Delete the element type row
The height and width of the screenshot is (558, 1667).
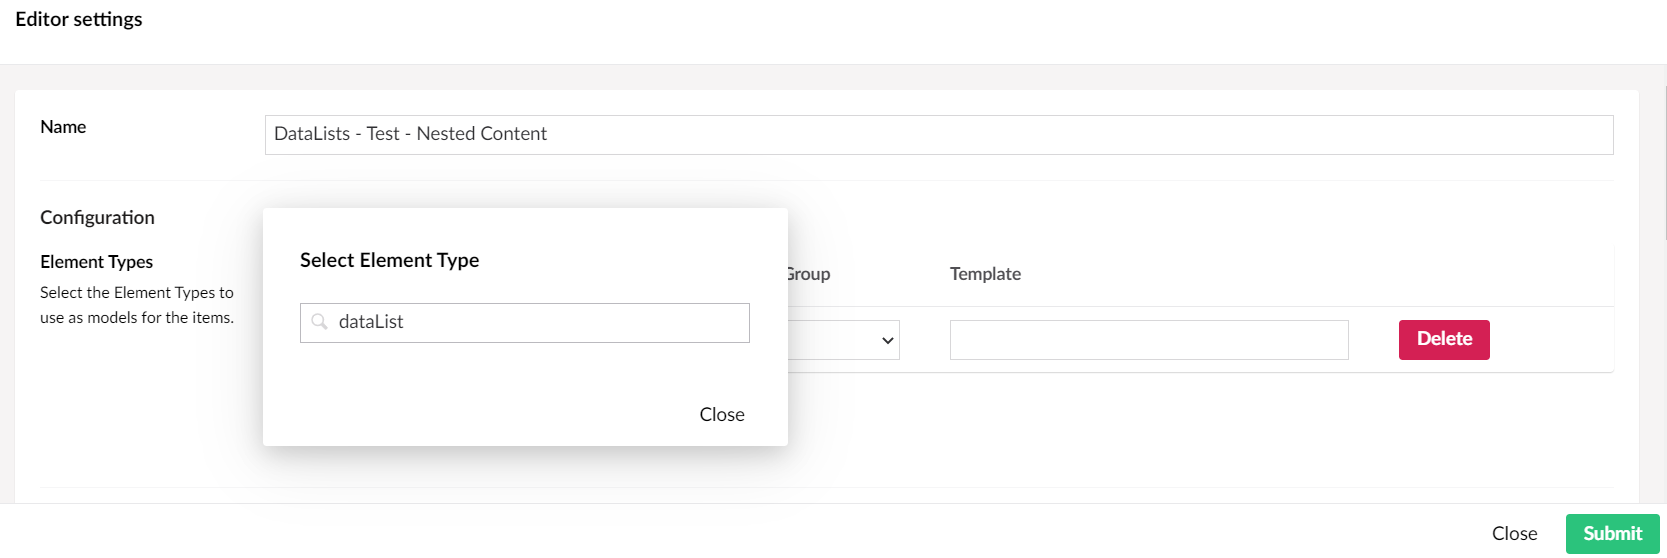point(1444,340)
